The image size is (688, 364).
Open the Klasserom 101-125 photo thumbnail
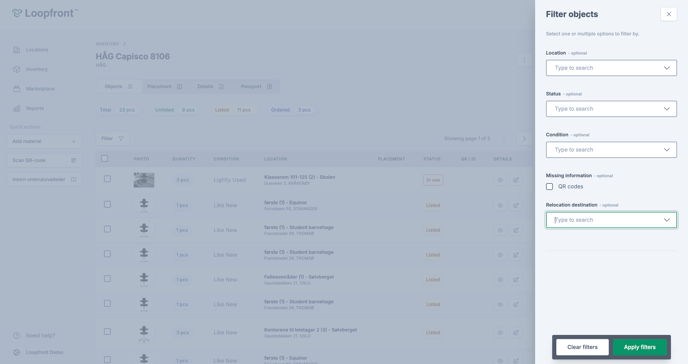pyautogui.click(x=144, y=180)
